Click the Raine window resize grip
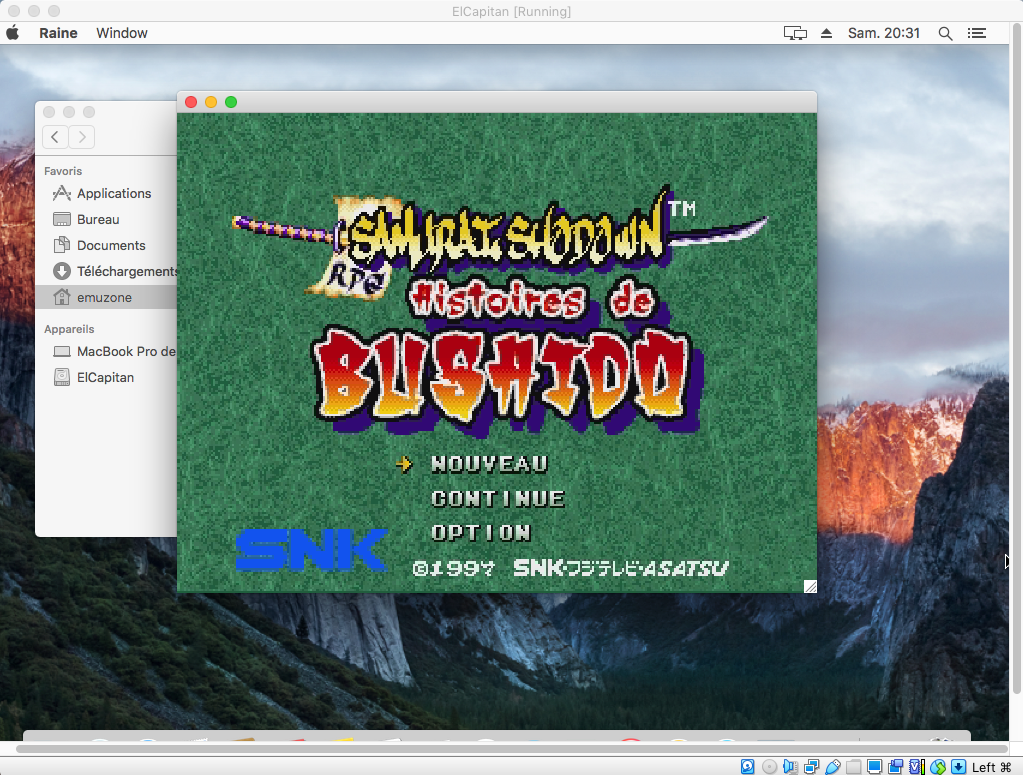 point(810,586)
